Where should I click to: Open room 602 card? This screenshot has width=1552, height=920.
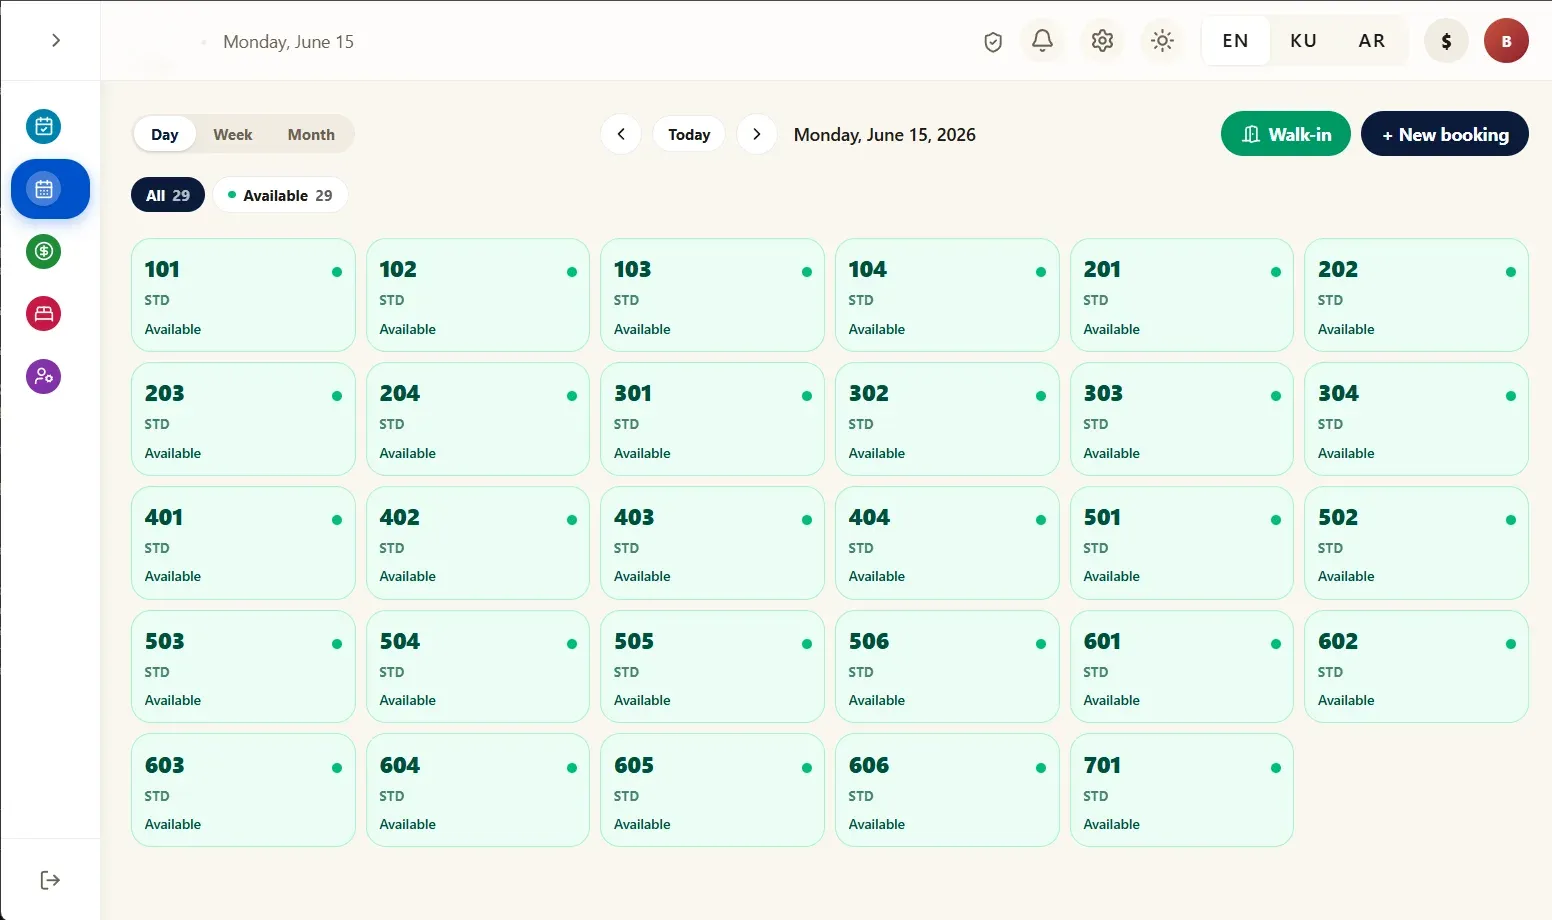tap(1416, 667)
